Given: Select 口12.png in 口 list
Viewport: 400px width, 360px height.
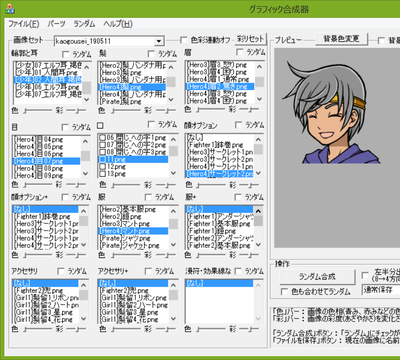Looking at the screenshot, I should (x=133, y=166).
